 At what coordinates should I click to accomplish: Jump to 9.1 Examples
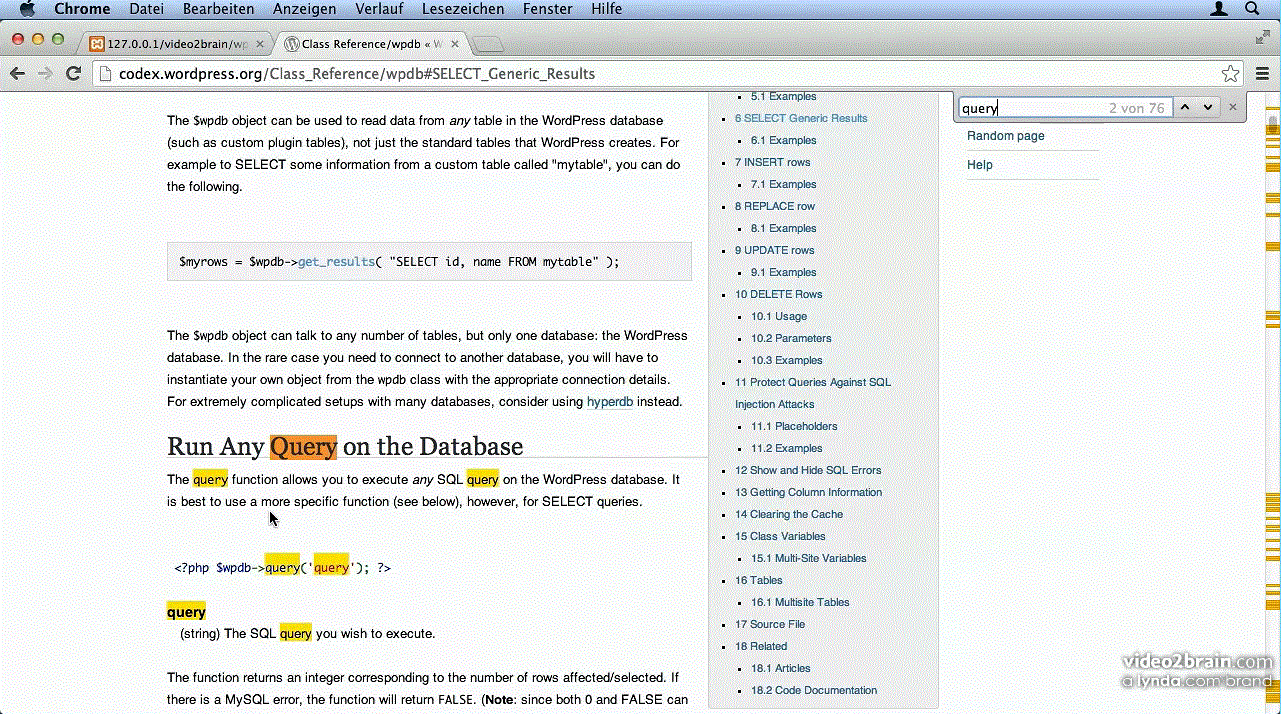[783, 272]
